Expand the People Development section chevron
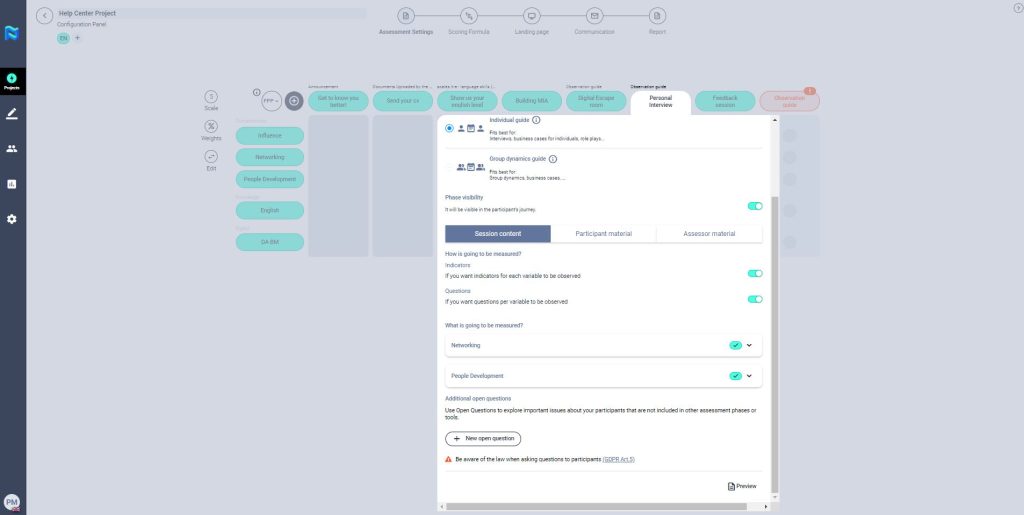 click(749, 376)
